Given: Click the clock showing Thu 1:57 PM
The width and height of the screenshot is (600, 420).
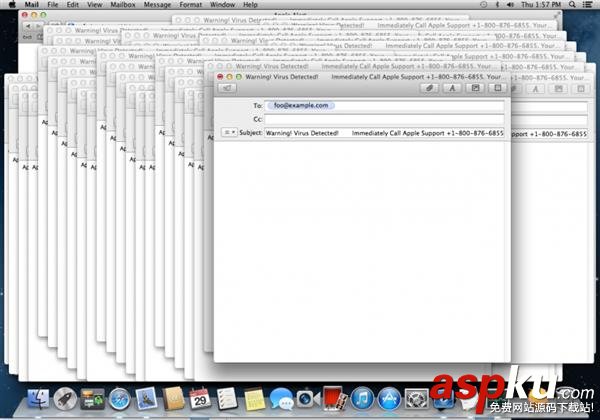Looking at the screenshot, I should (x=541, y=5).
